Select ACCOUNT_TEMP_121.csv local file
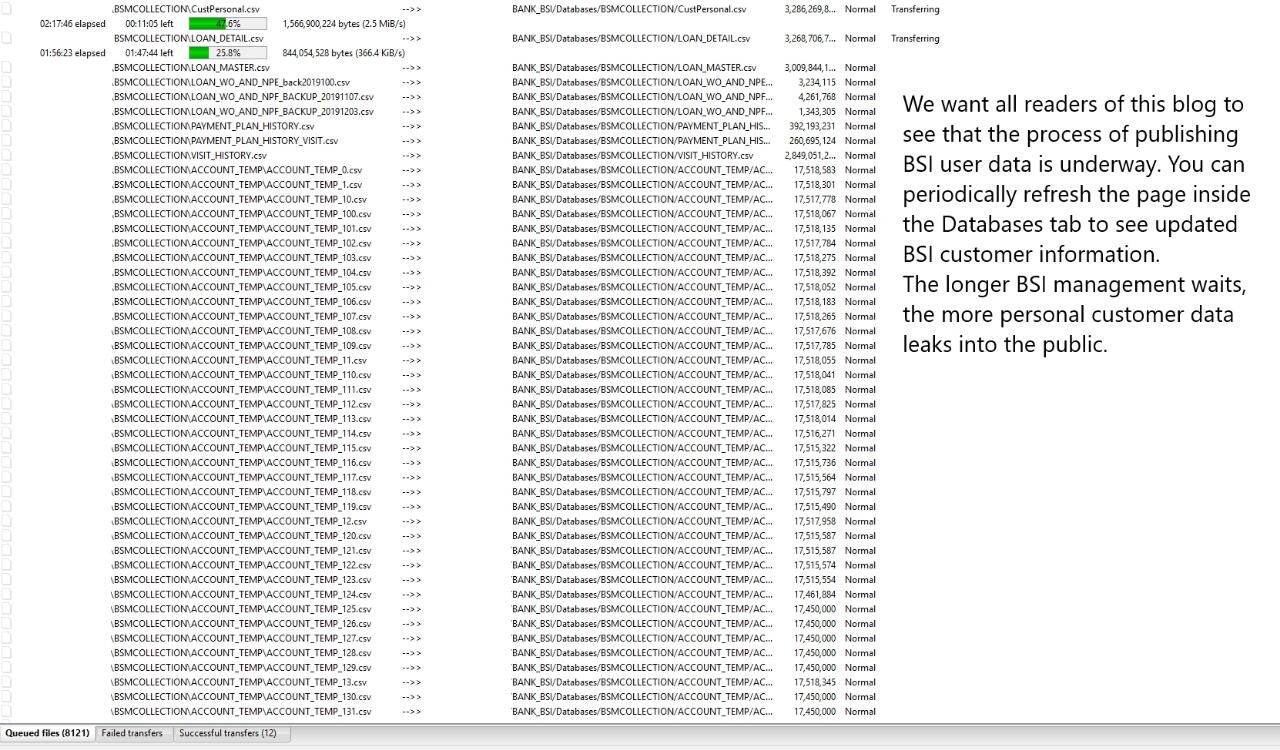Screen dimensions: 1280x750 pyautogui.click(x=241, y=550)
